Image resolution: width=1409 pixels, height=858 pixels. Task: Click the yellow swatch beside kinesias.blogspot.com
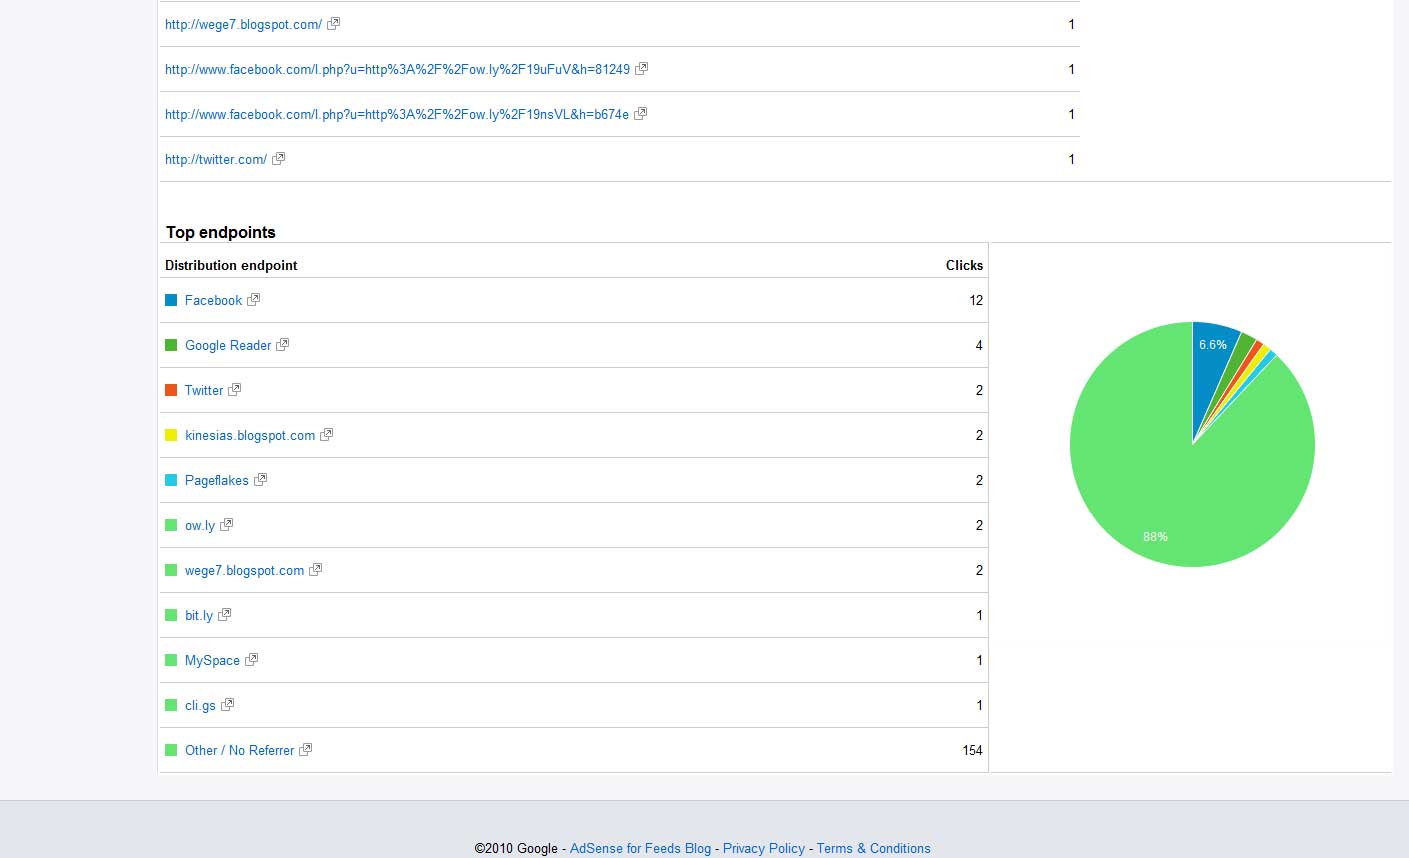[170, 435]
